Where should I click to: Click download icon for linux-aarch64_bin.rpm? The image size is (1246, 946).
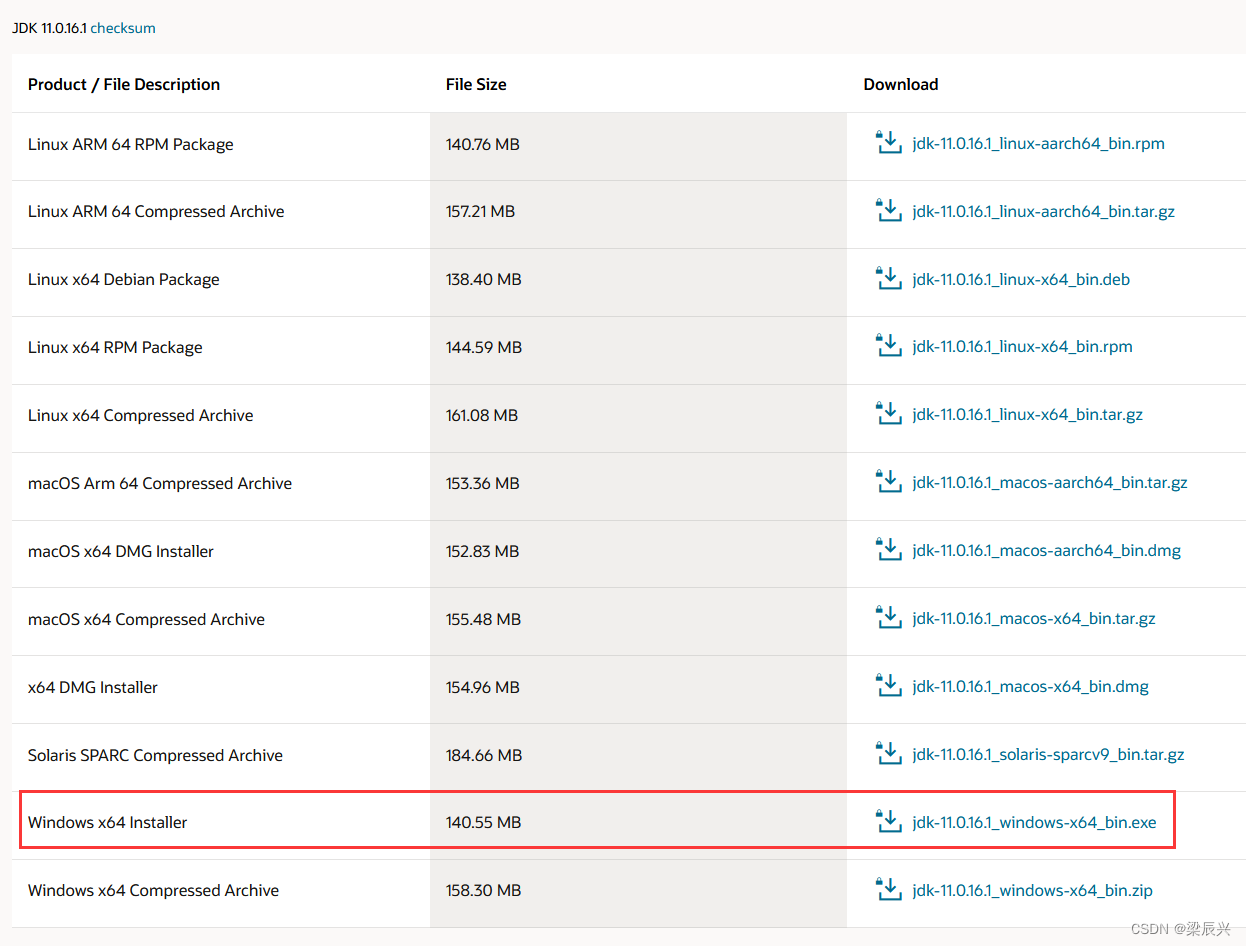point(888,142)
